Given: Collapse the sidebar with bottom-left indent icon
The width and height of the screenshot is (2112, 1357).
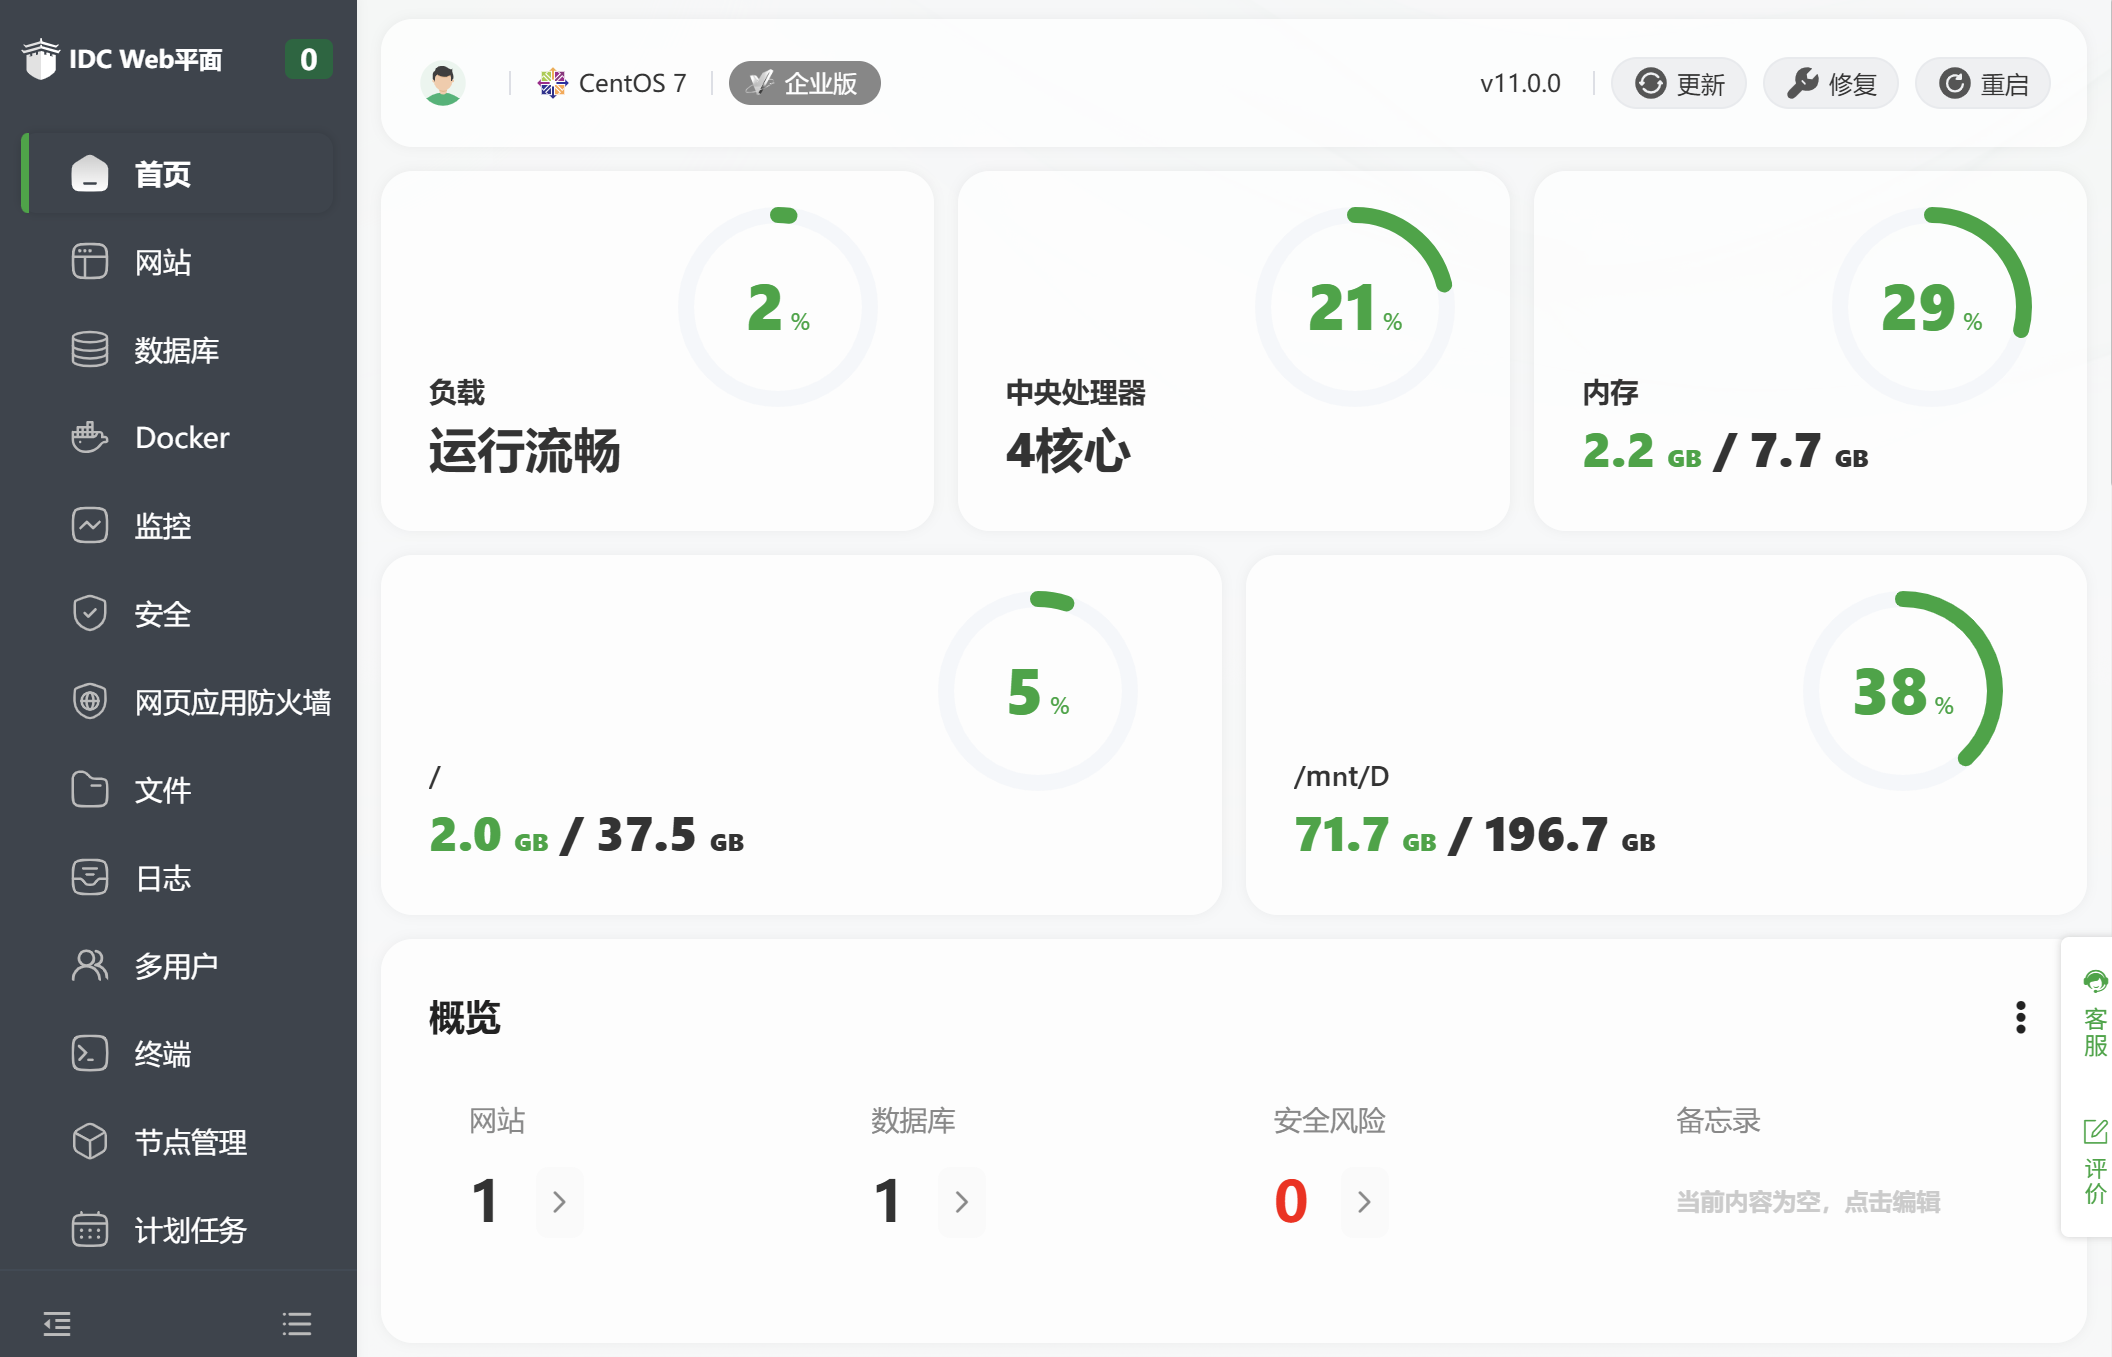Looking at the screenshot, I should click(x=57, y=1324).
